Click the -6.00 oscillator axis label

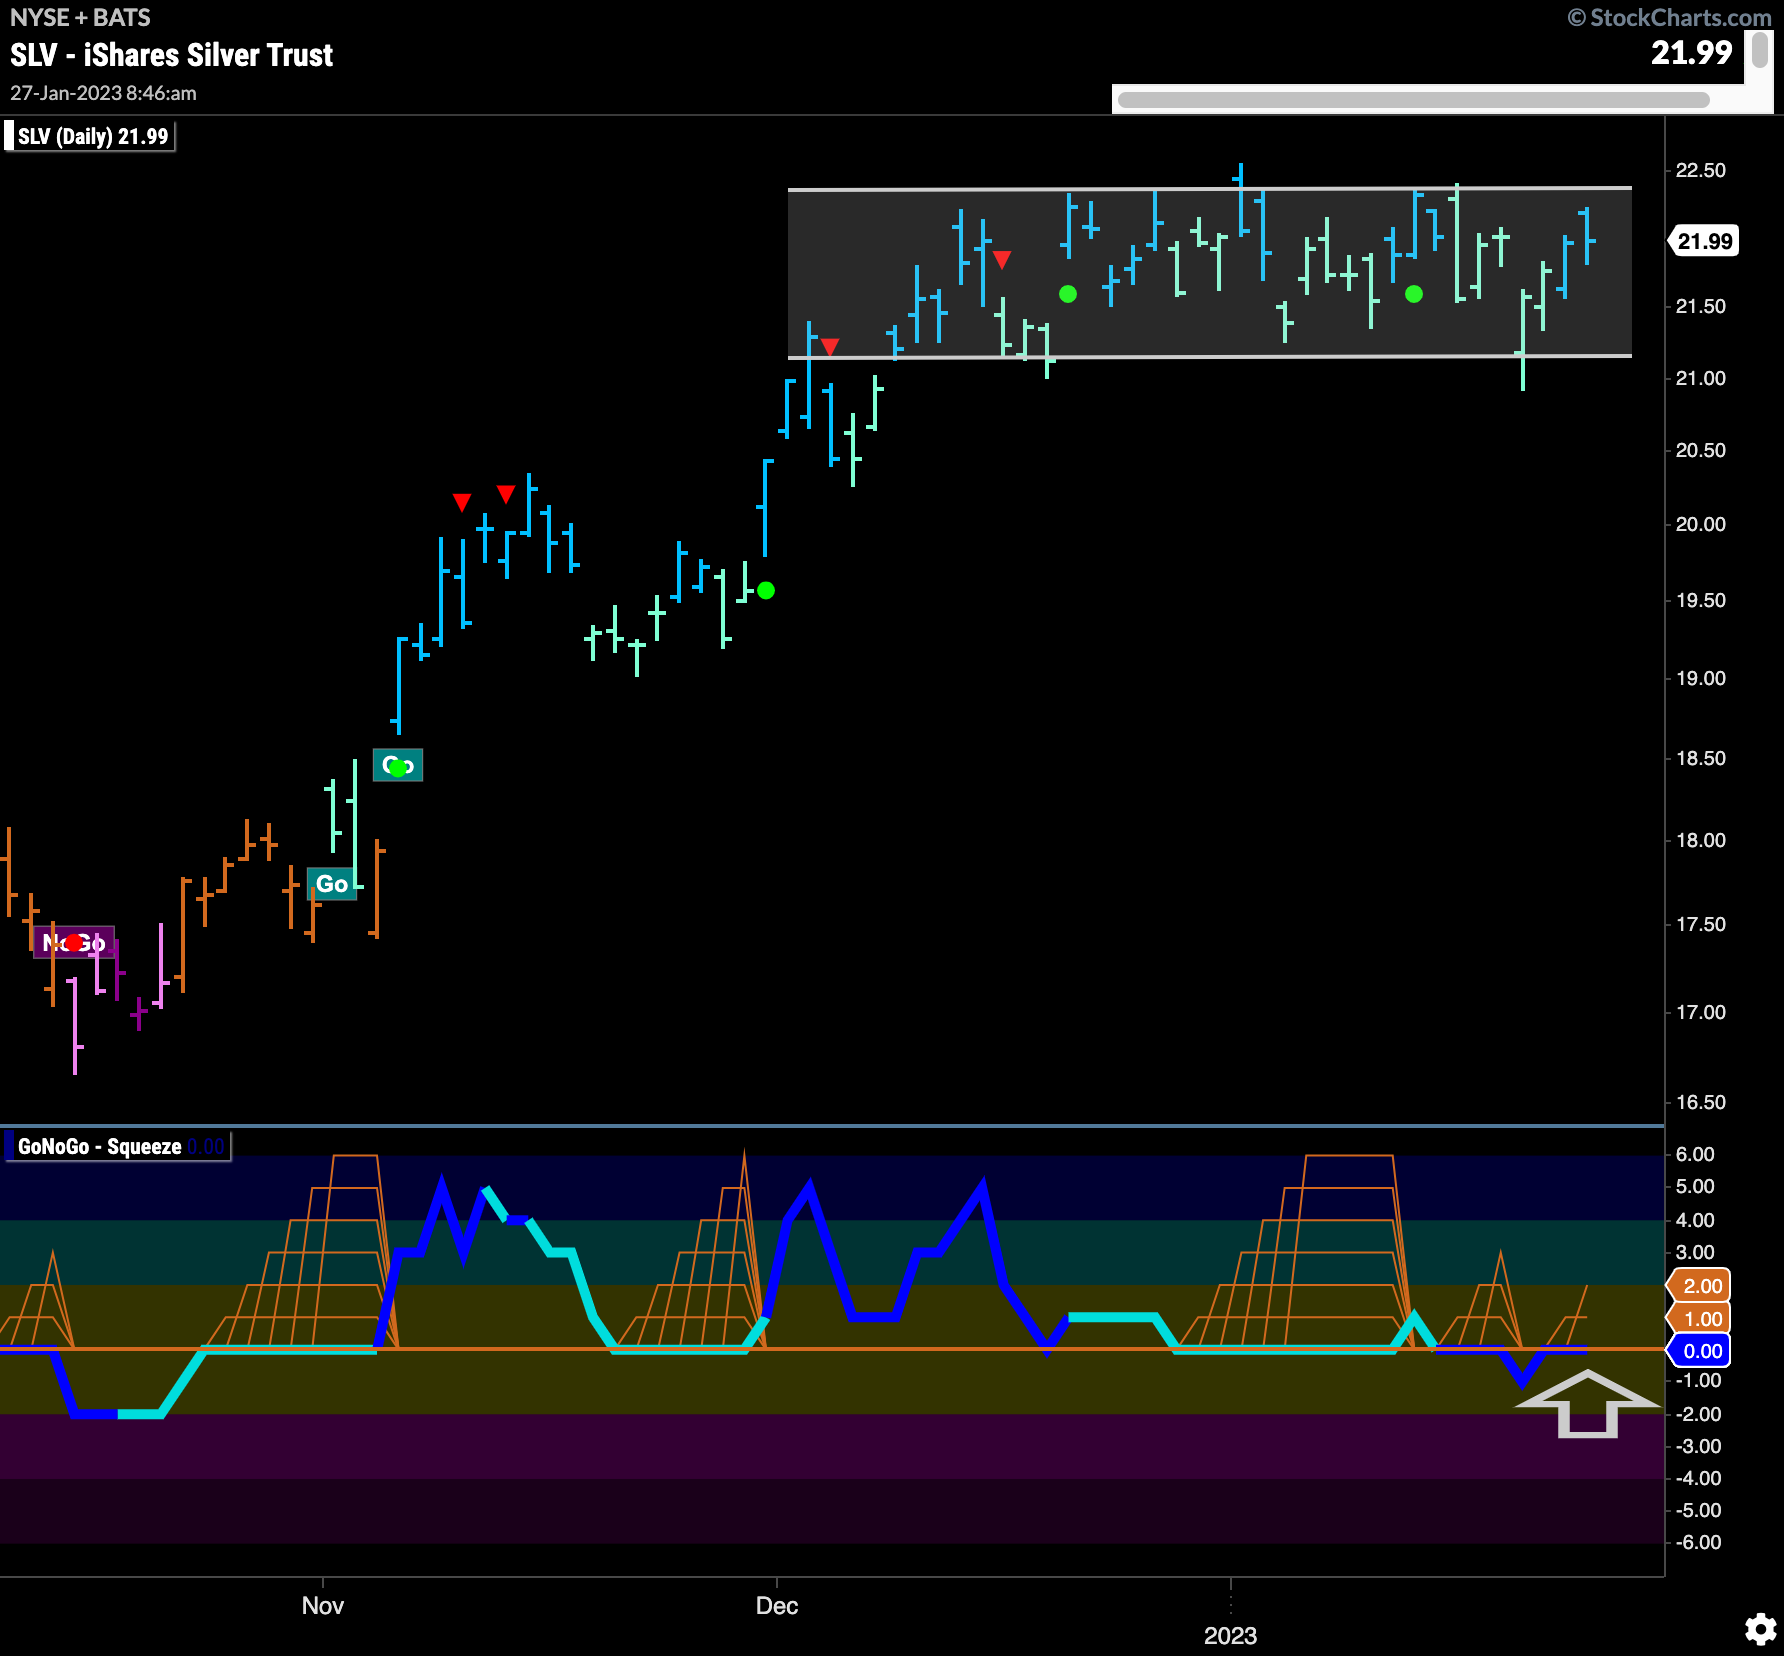(x=1698, y=1542)
